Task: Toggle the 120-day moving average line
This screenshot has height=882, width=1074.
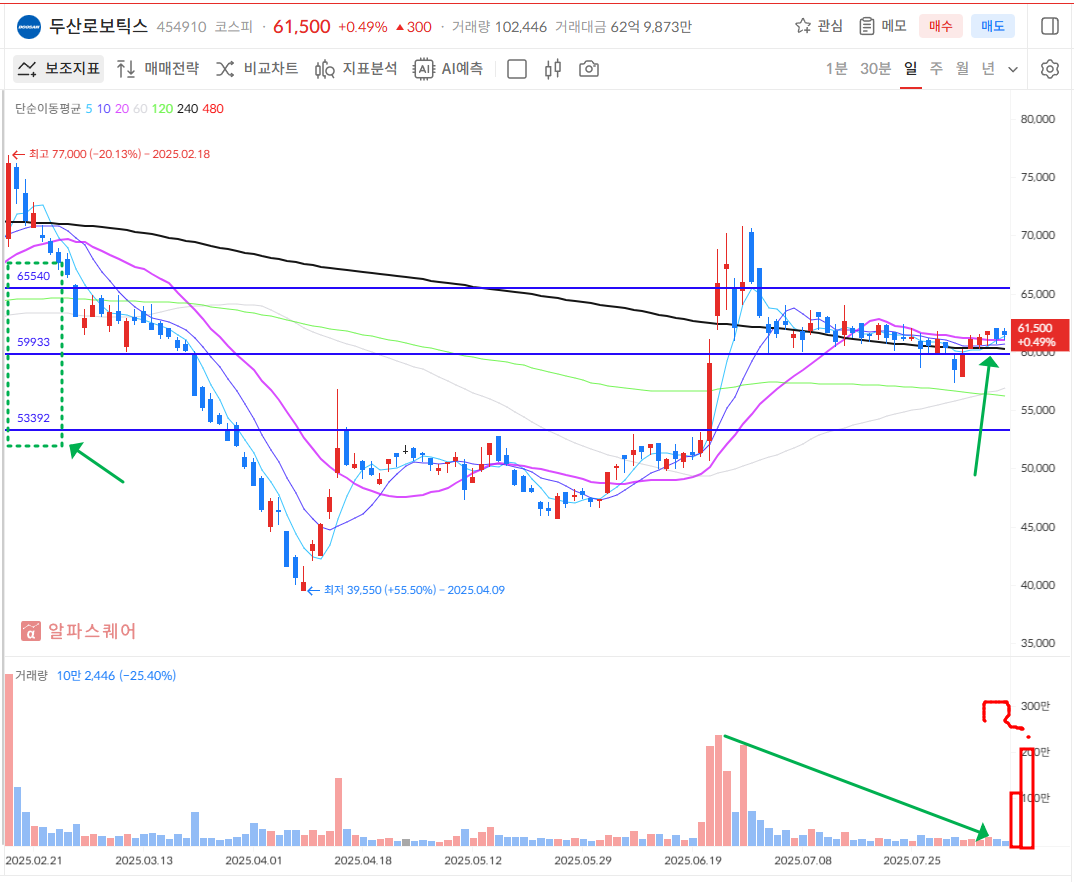Action: click(162, 109)
